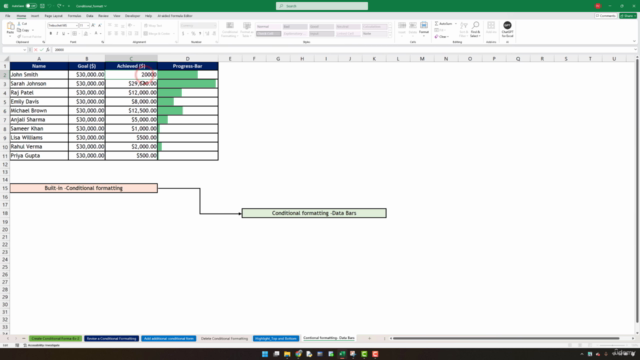Toggle Underline formatting
The height and width of the screenshot is (360, 640).
63,33
